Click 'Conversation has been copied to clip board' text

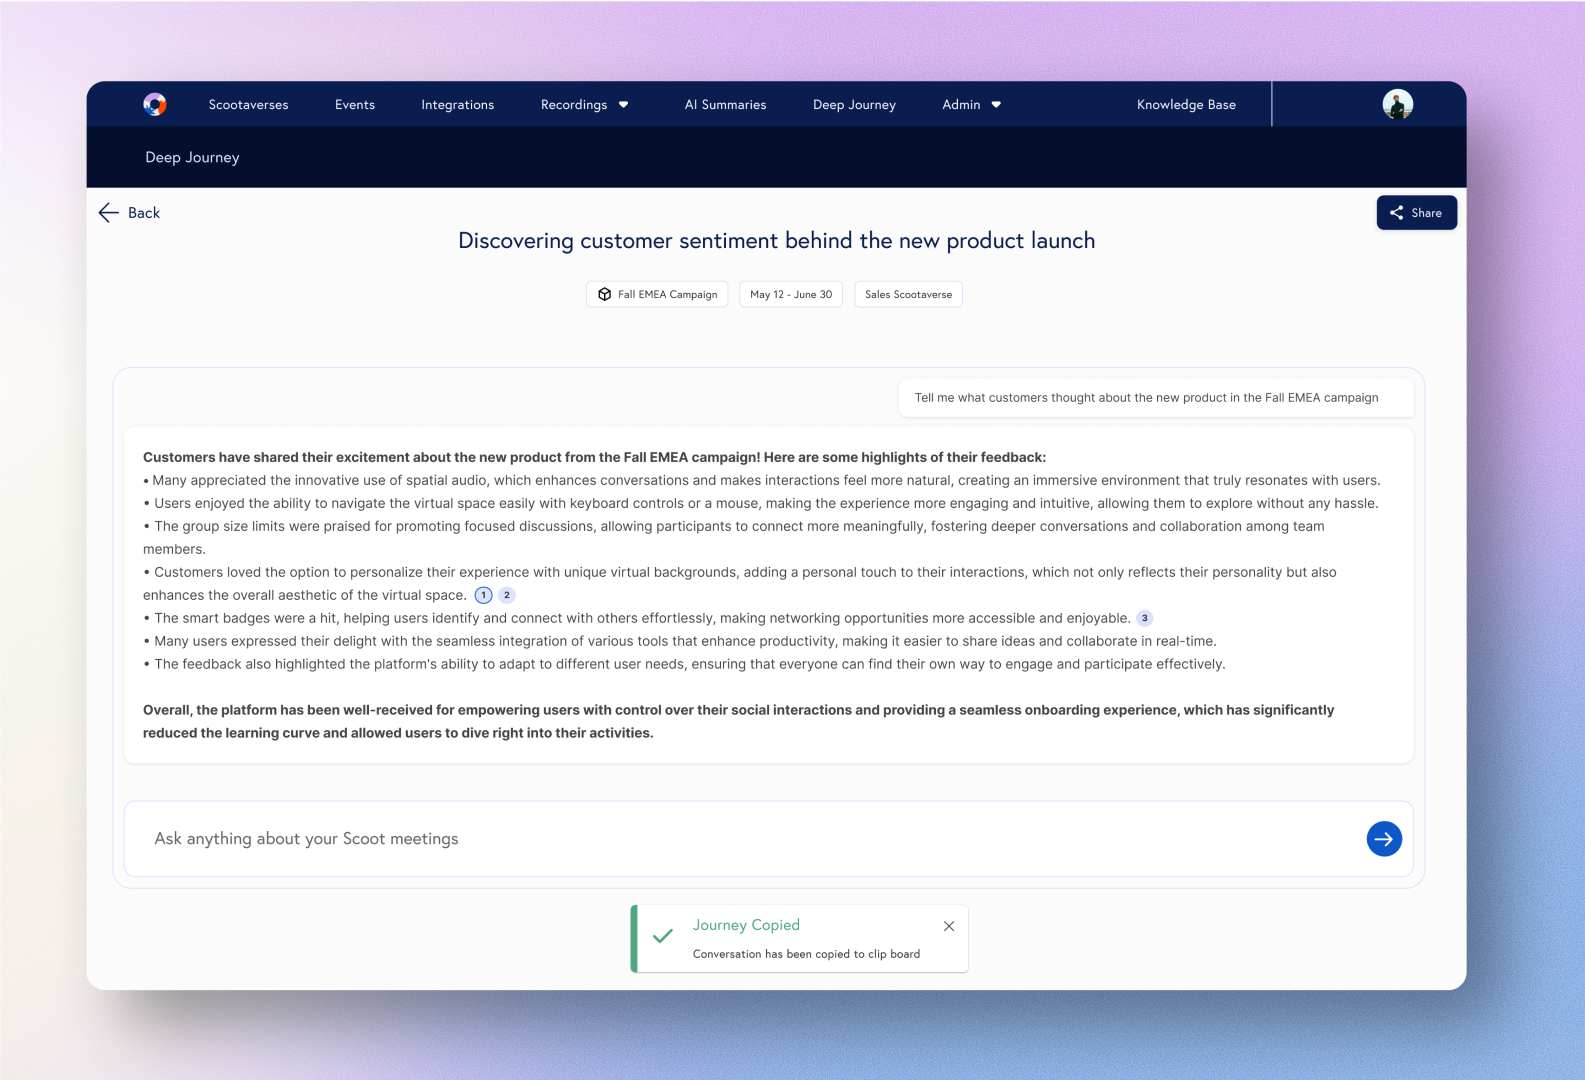(806, 954)
